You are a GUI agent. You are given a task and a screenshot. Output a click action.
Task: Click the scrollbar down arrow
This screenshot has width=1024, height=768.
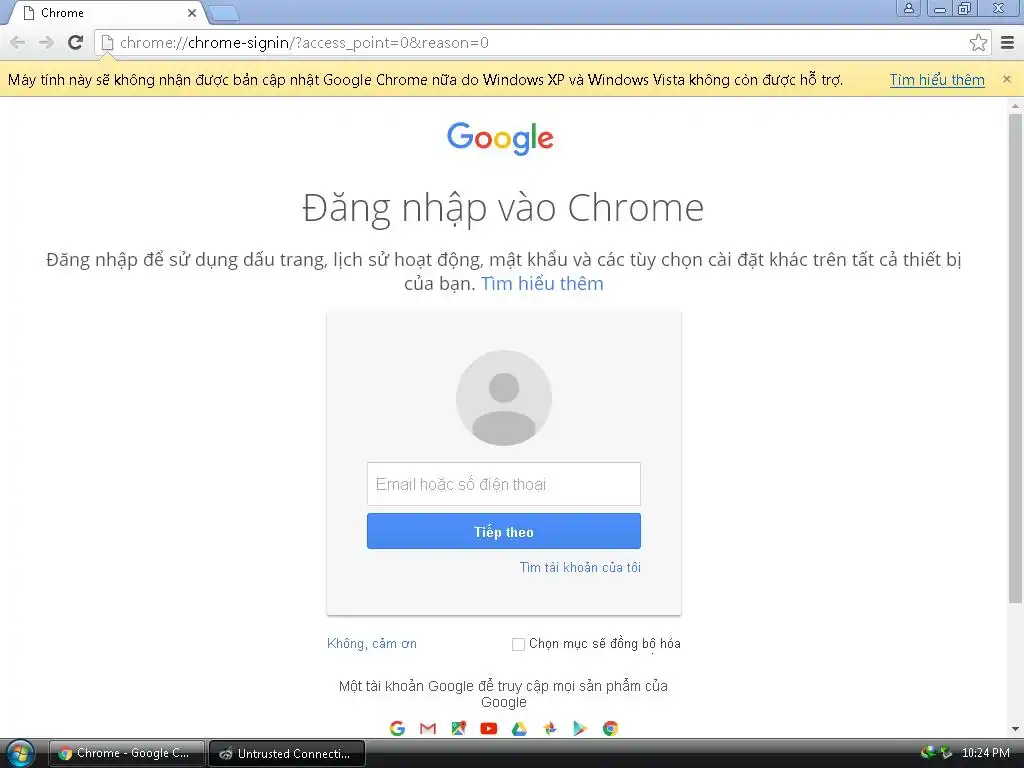coord(1015,729)
